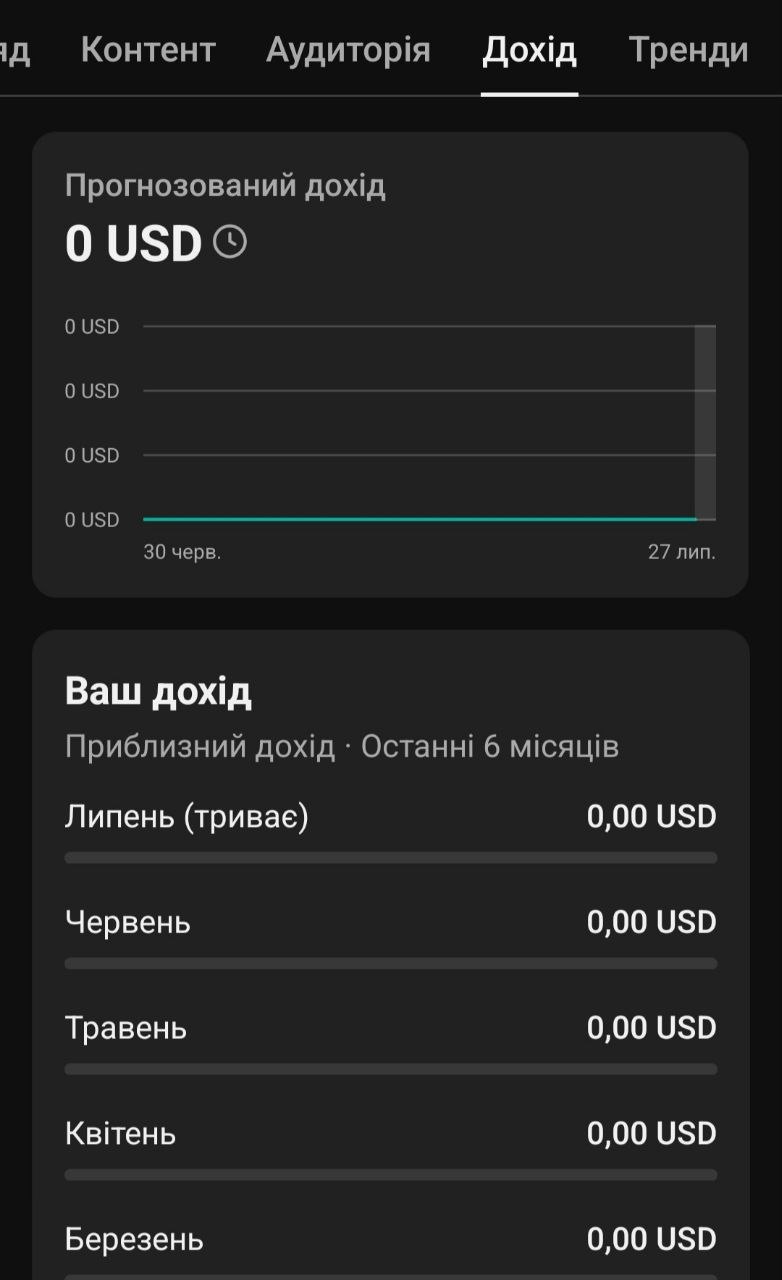Tap the Липень progress bar

click(391, 858)
